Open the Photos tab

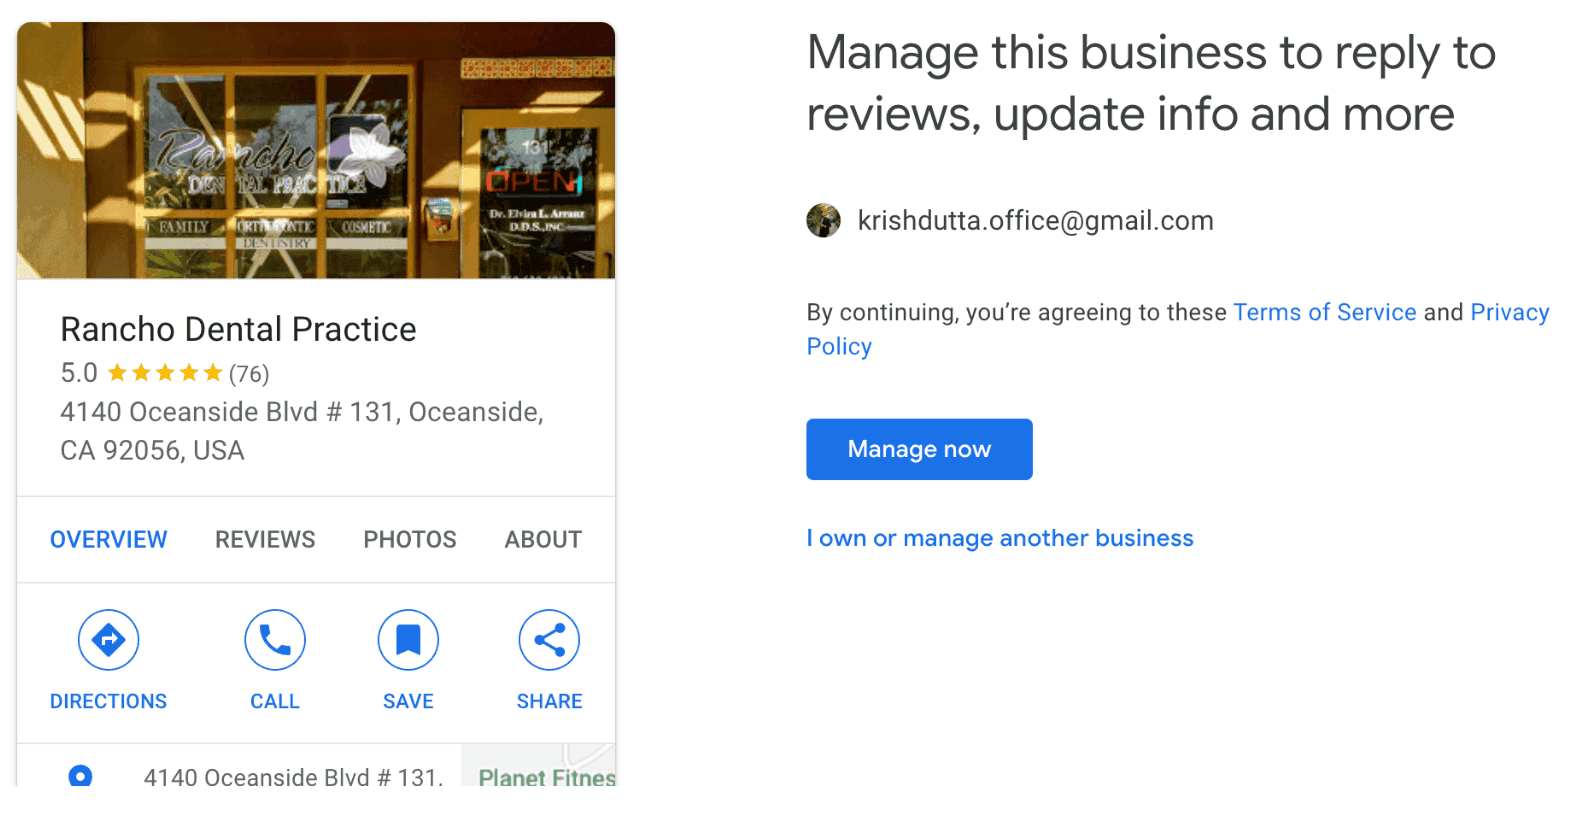click(x=410, y=539)
